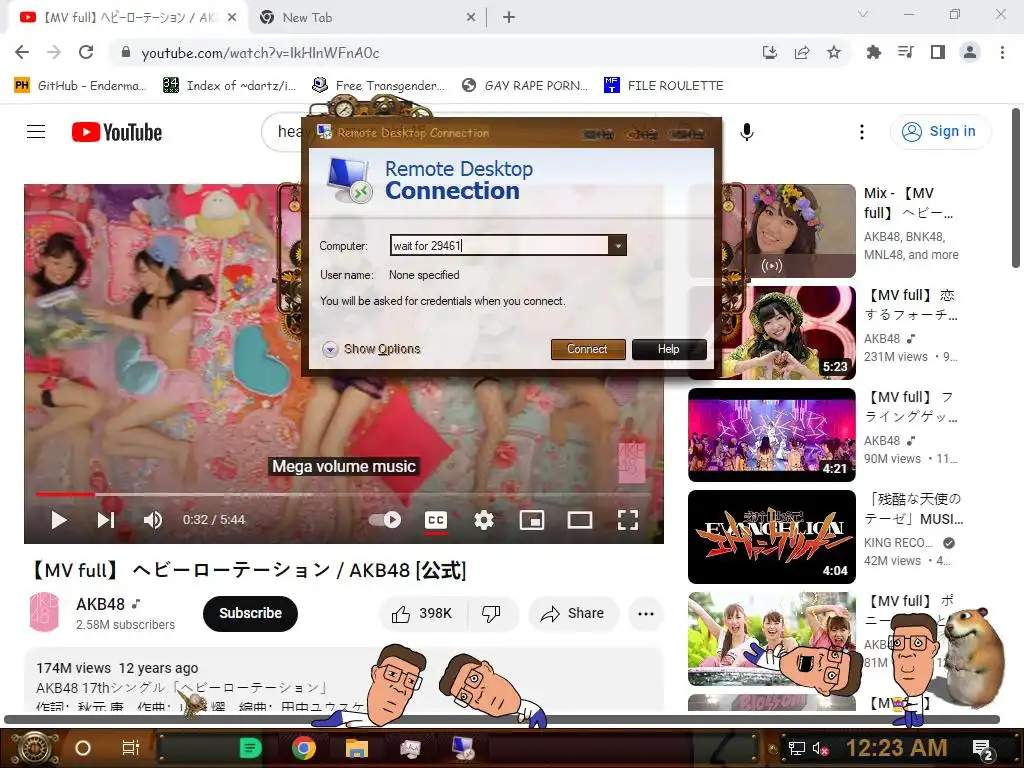Open Chrome three-dot menu

(1002, 52)
